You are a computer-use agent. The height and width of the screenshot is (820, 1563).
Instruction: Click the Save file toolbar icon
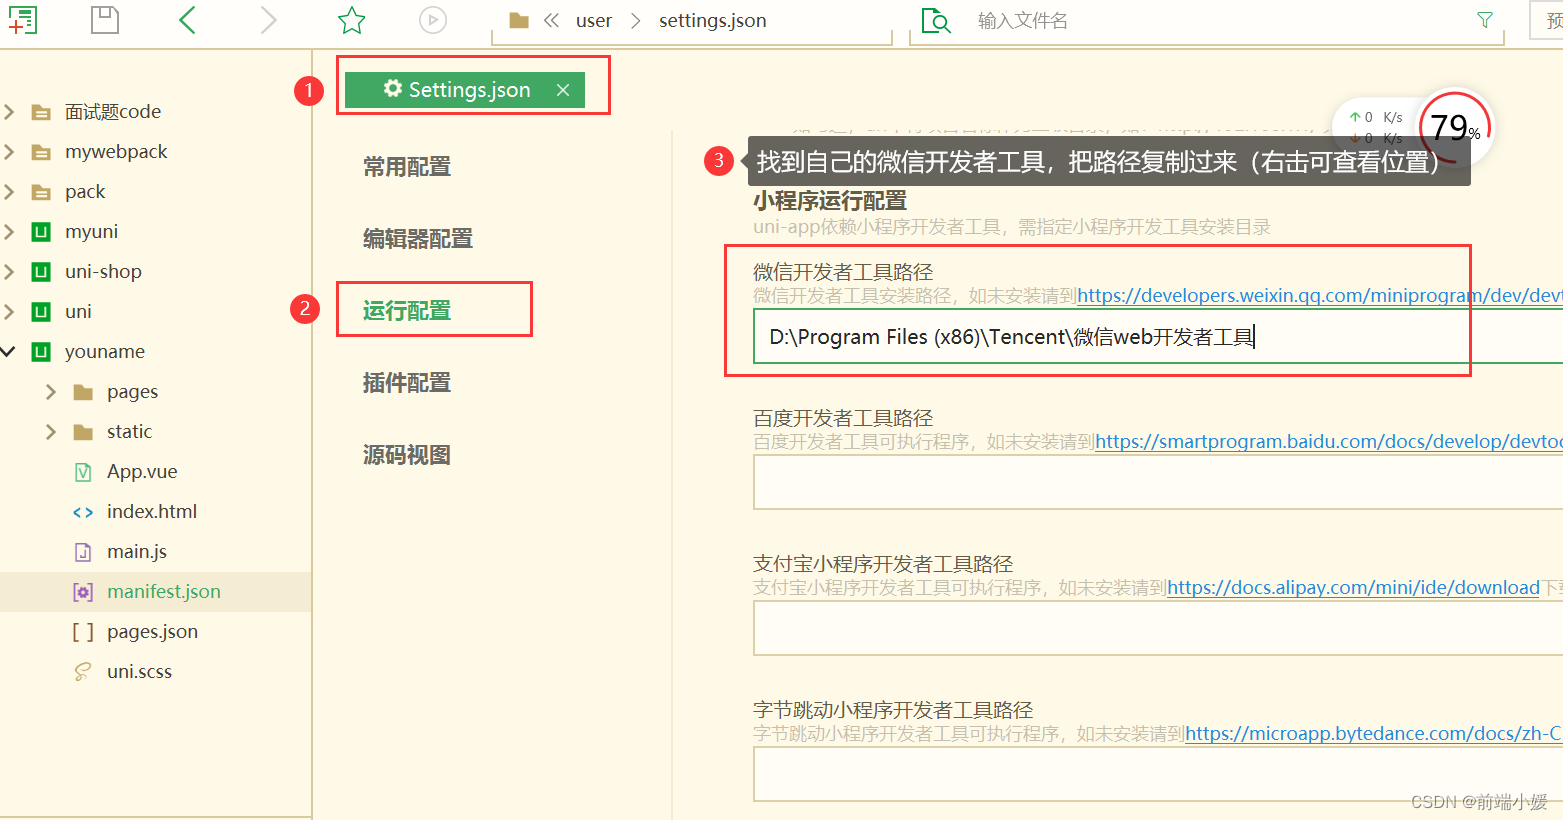click(105, 20)
